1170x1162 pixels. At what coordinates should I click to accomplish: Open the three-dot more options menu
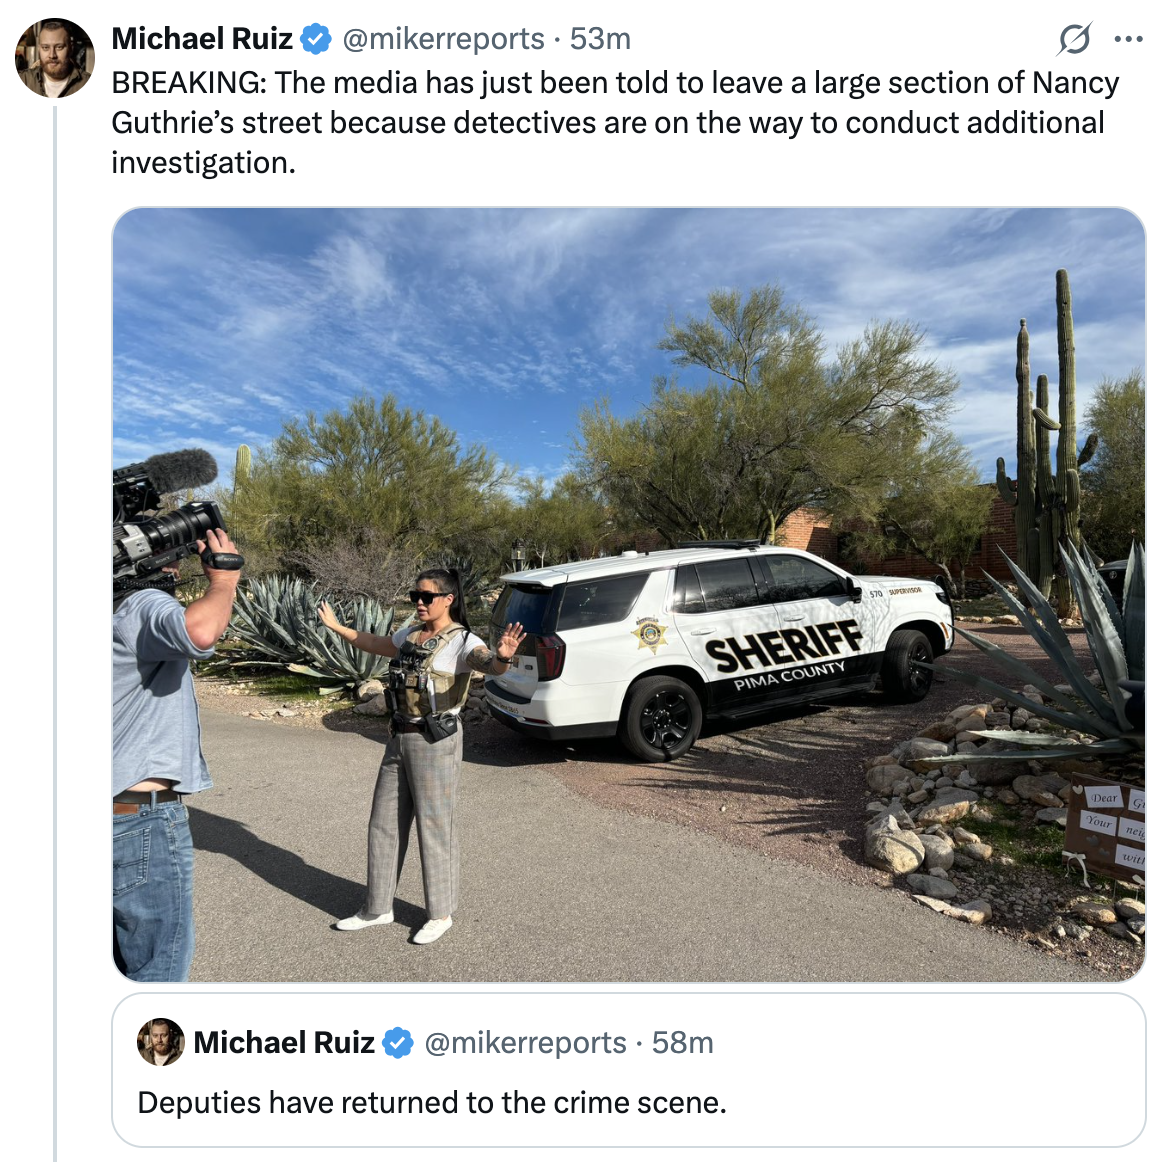pos(1127,39)
